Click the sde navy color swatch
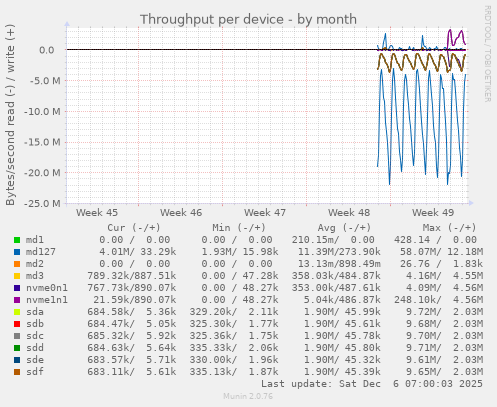The height and width of the screenshot is (407, 497). 17,360
